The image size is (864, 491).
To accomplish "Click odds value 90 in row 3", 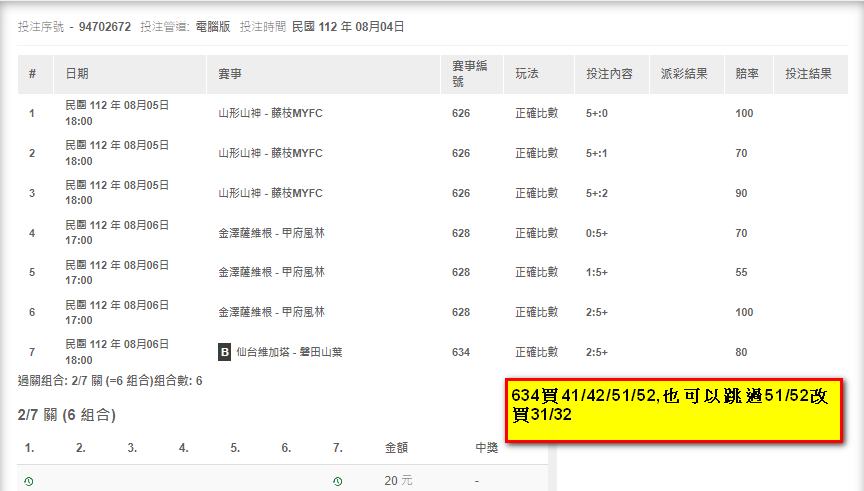I will coord(741,193).
